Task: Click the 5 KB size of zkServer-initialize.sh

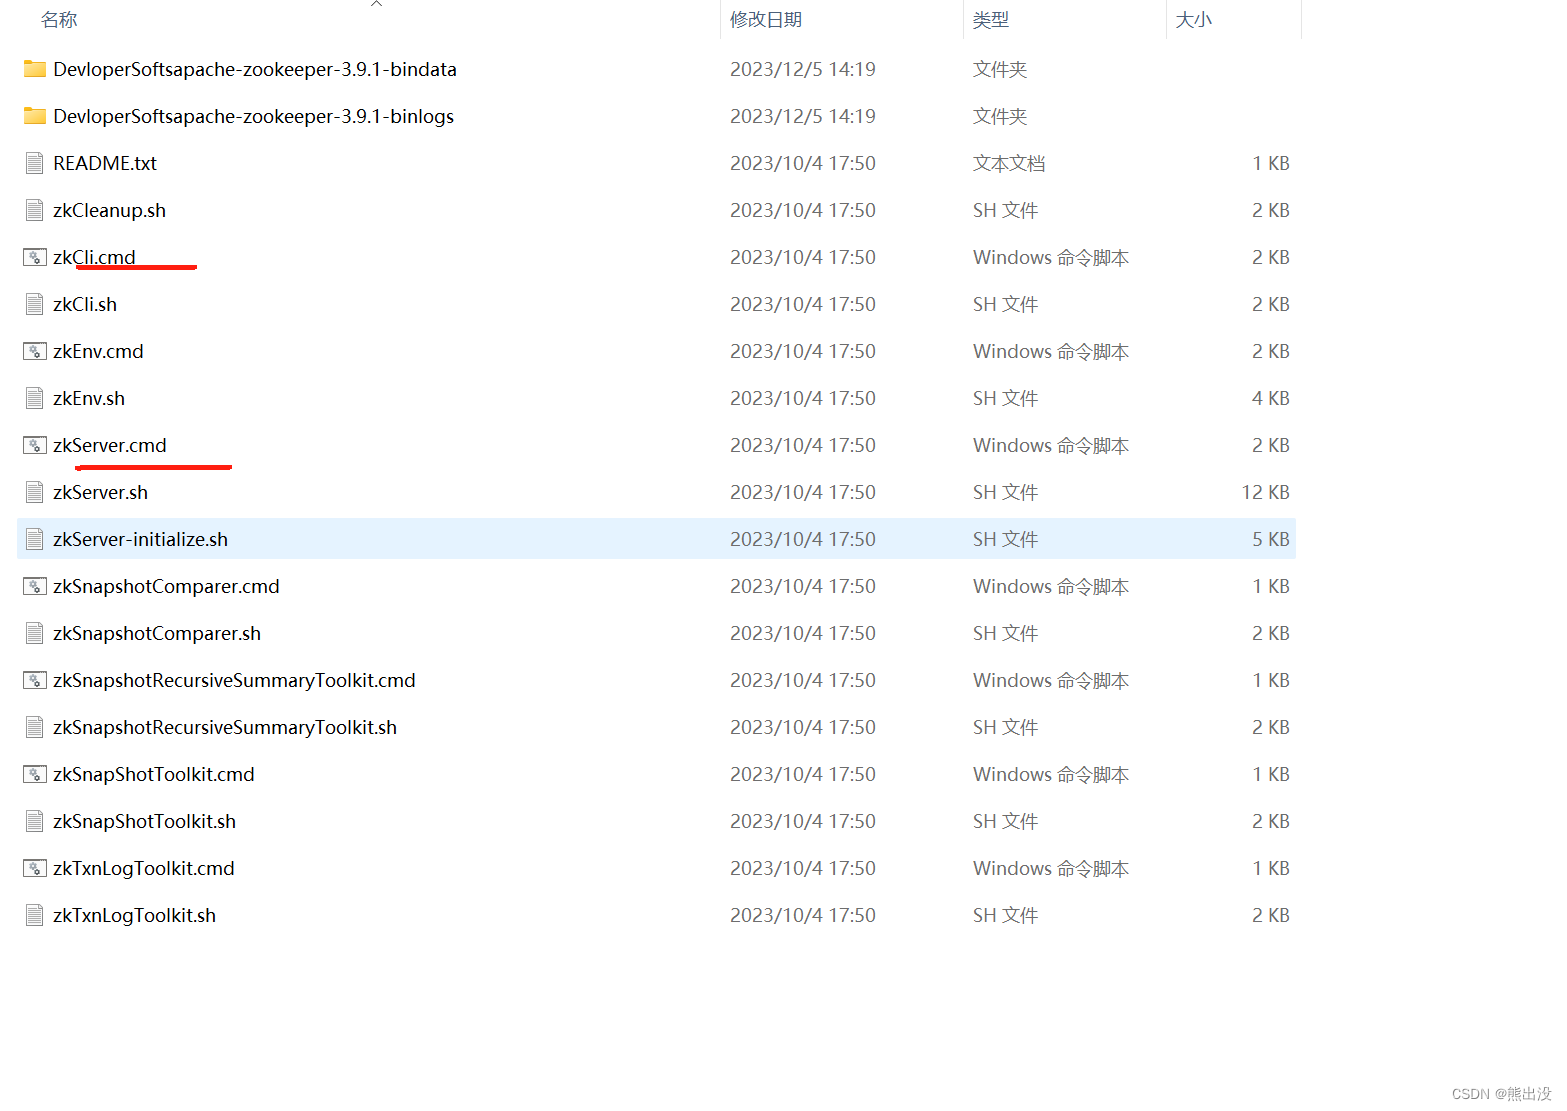Action: point(1271,539)
